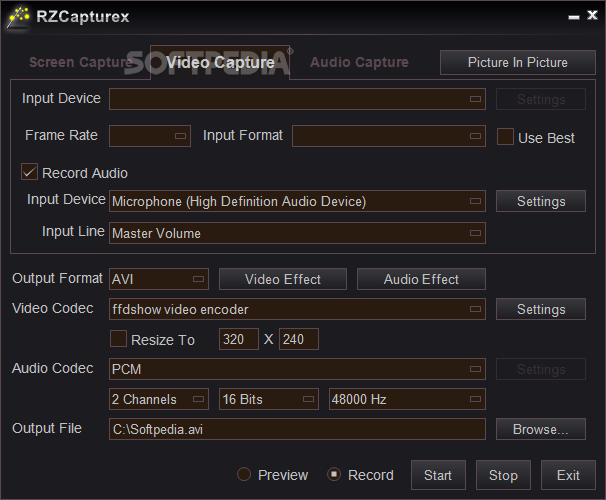Open the Input Format dropdown
Screen dimensions: 606x500
point(389,136)
